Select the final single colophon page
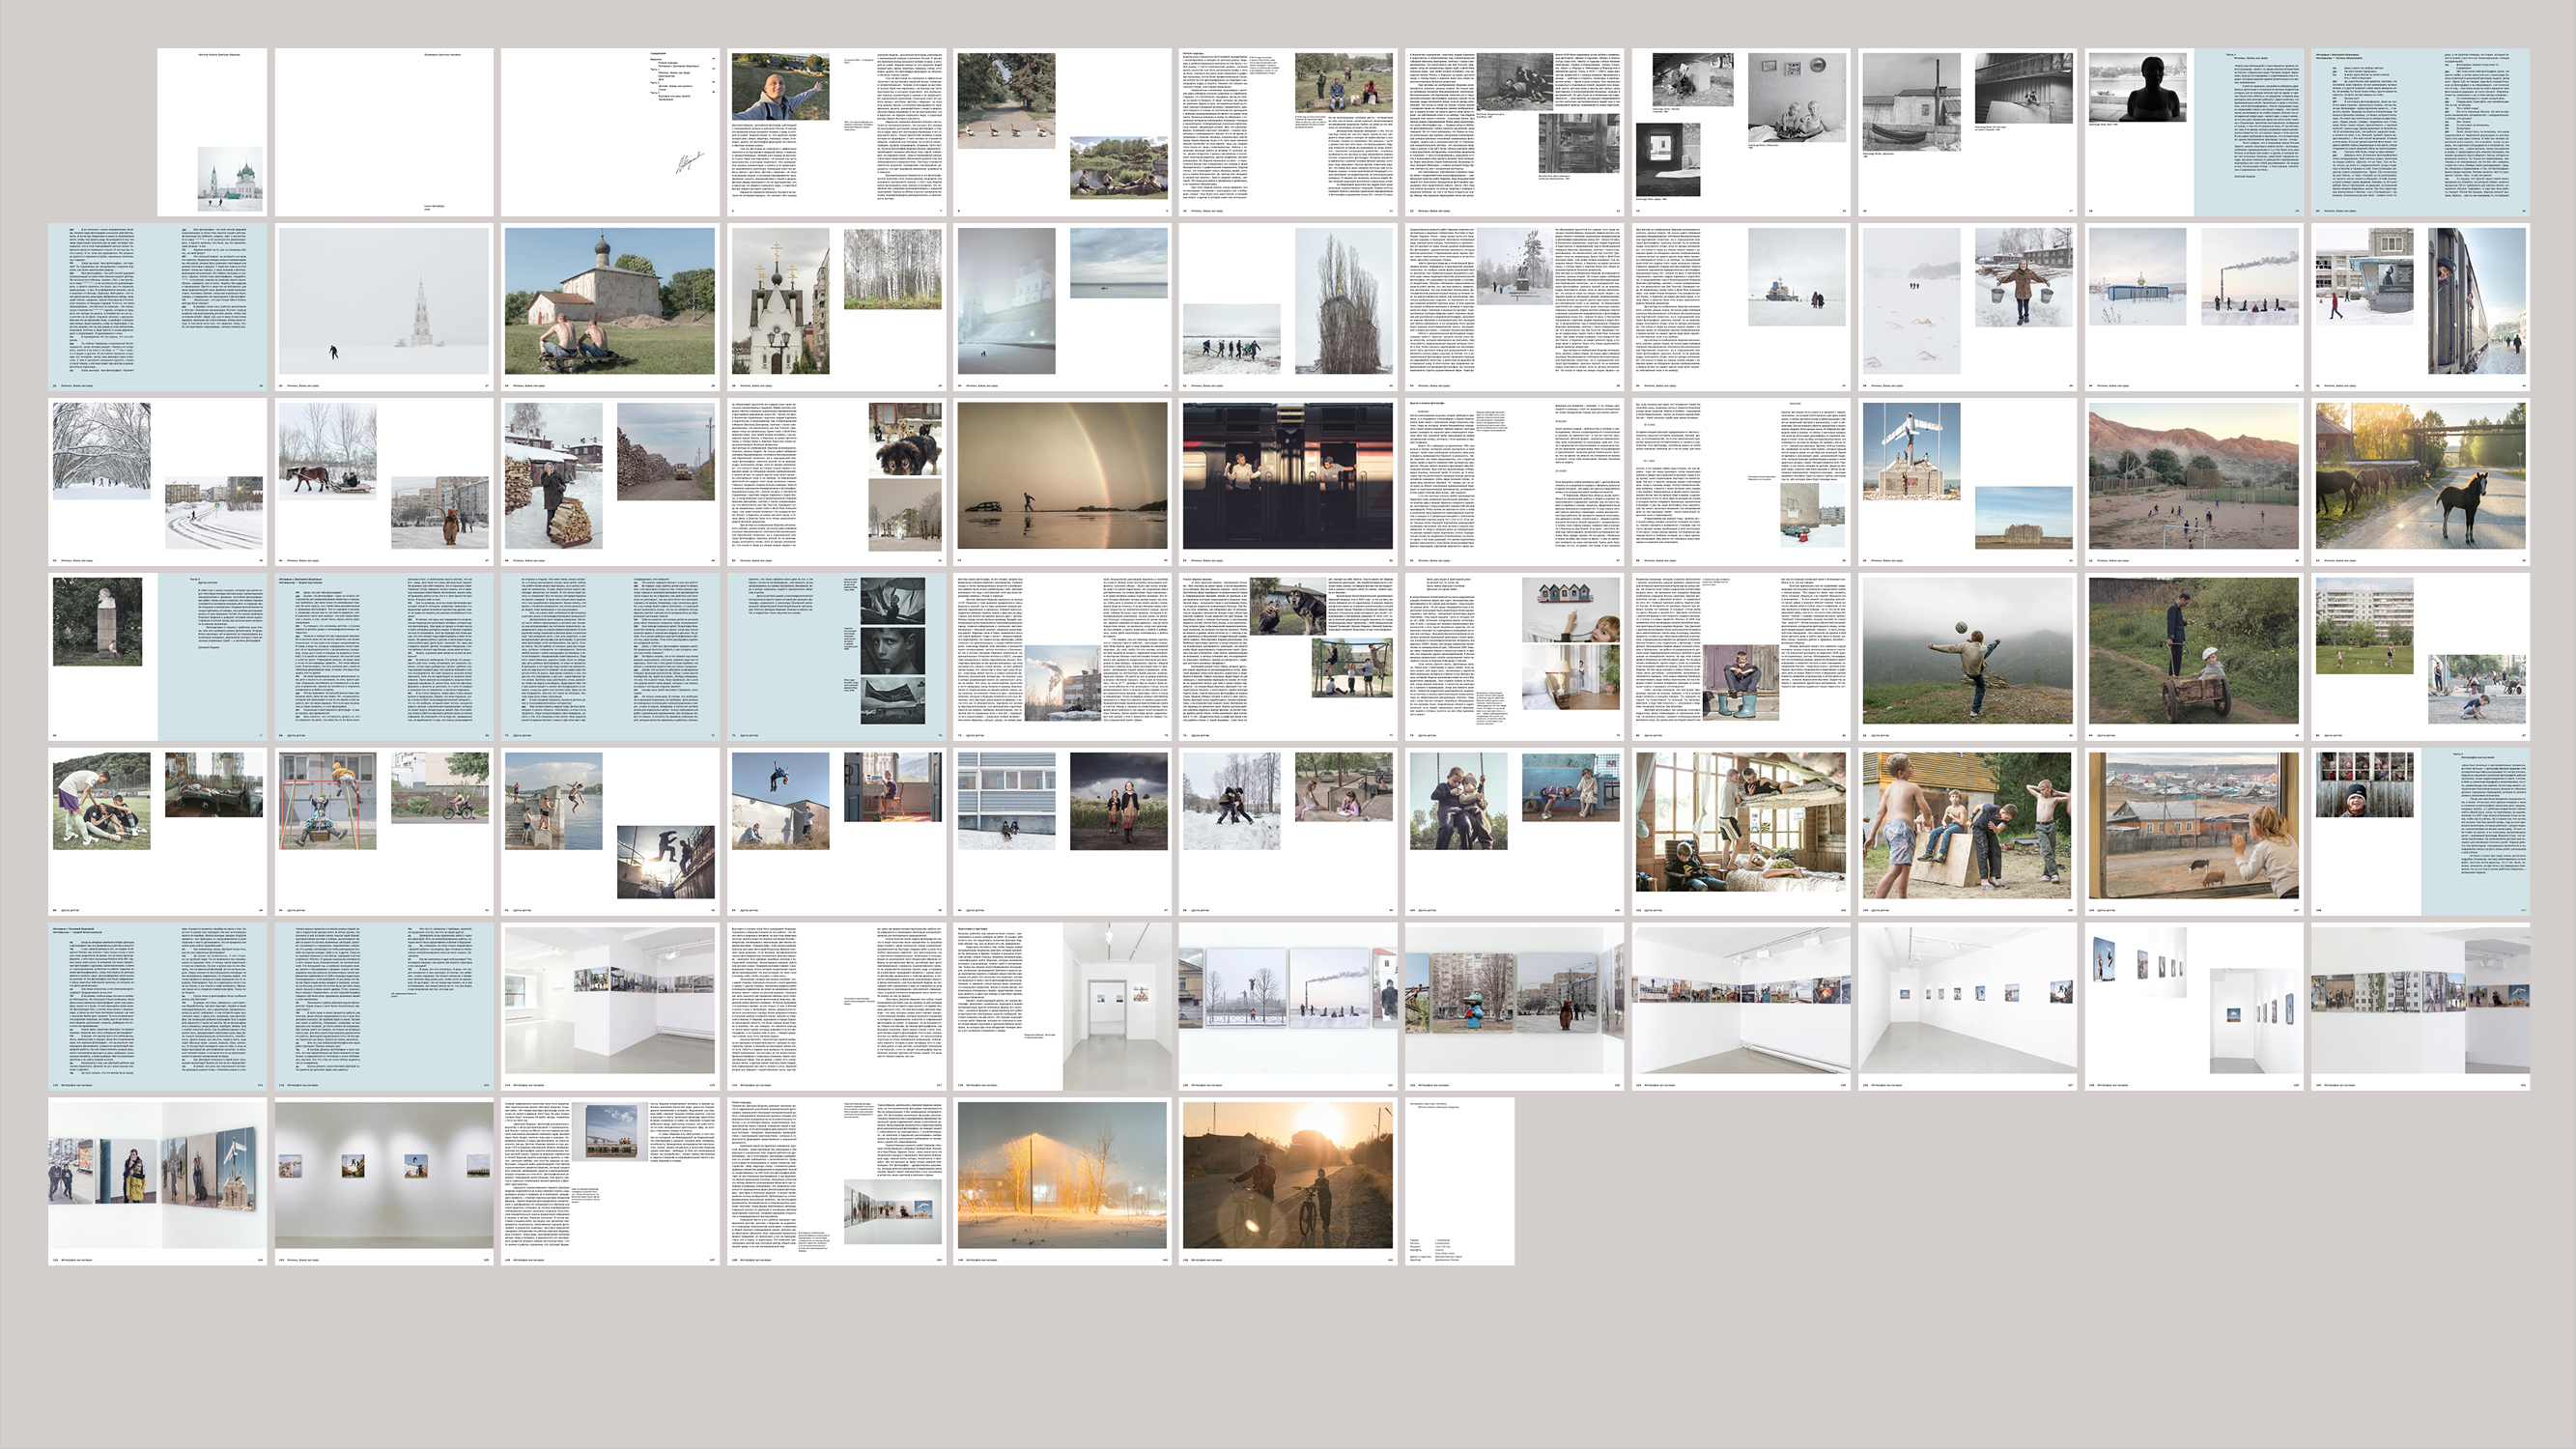 point(1460,1180)
